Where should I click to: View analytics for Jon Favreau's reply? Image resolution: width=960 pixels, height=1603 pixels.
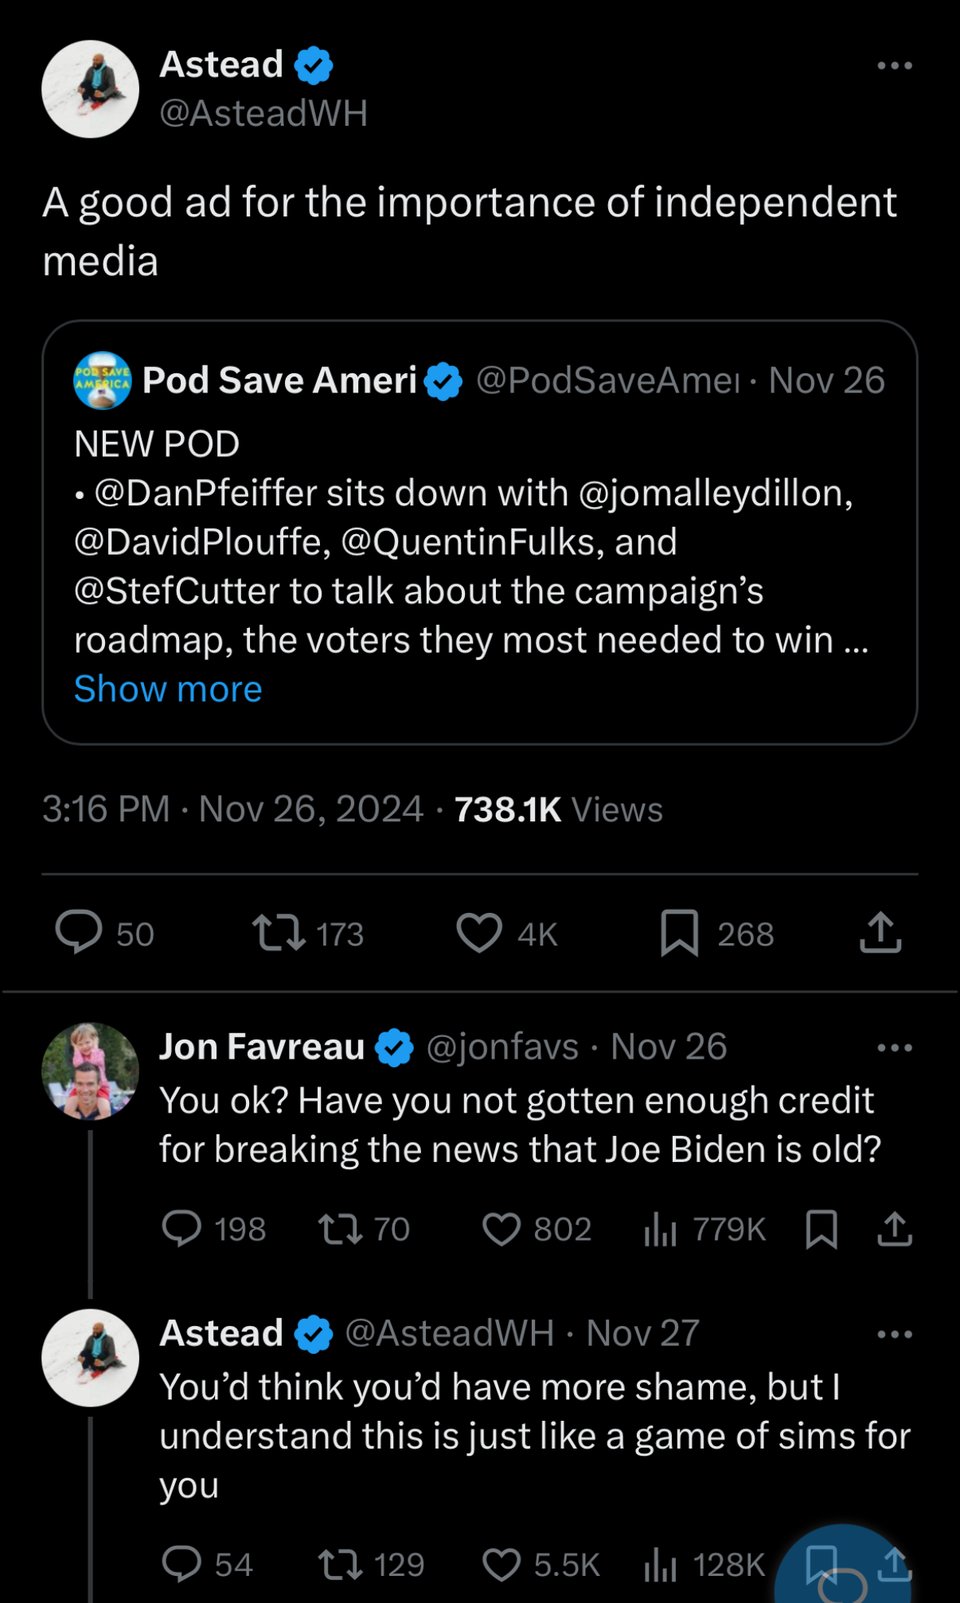coord(660,1228)
